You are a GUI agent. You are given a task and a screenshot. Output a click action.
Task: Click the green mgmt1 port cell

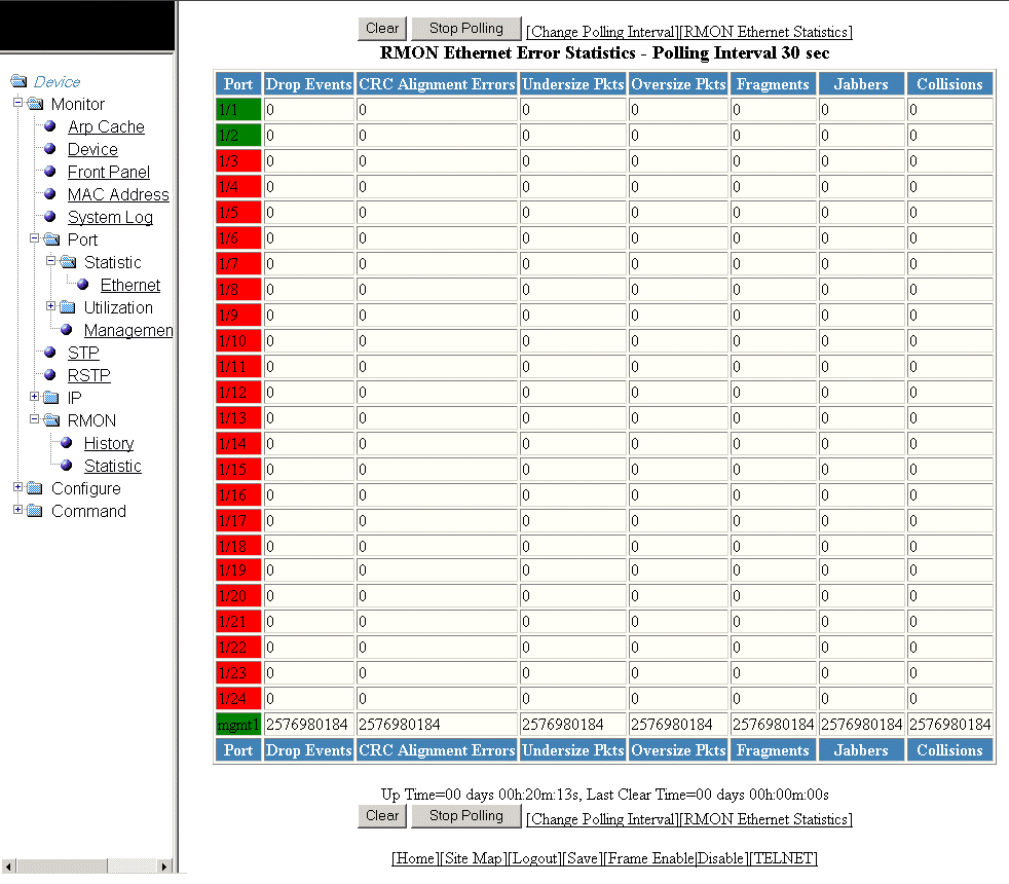coord(239,724)
